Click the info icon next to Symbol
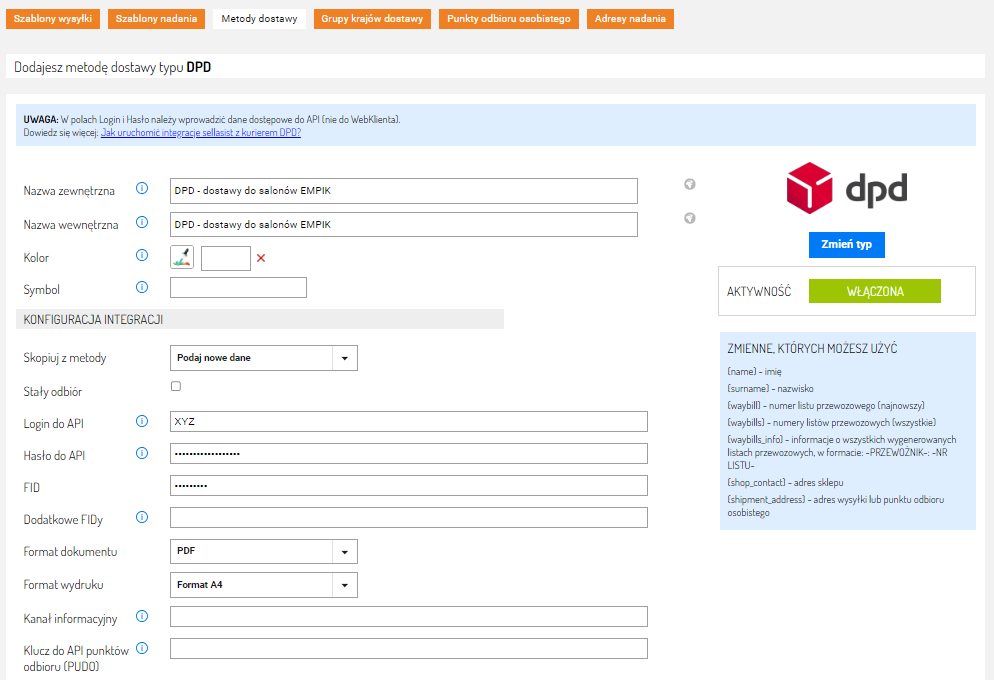The height and width of the screenshot is (680, 994). point(142,288)
